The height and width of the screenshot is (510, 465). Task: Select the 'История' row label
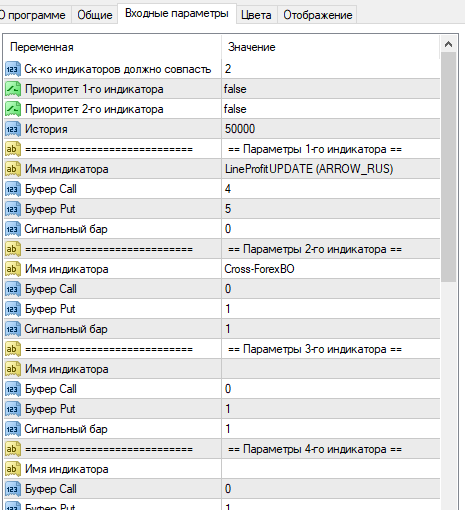pyautogui.click(x=46, y=129)
